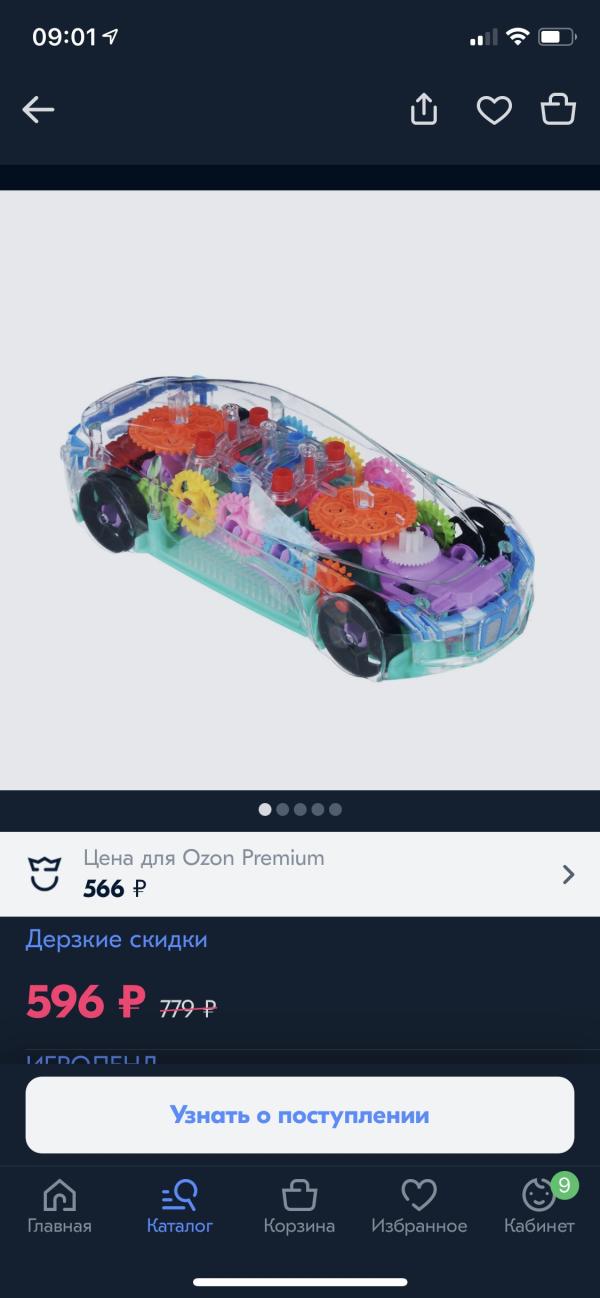Open the cart basket icon at top
The height and width of the screenshot is (1298, 600).
[x=558, y=108]
